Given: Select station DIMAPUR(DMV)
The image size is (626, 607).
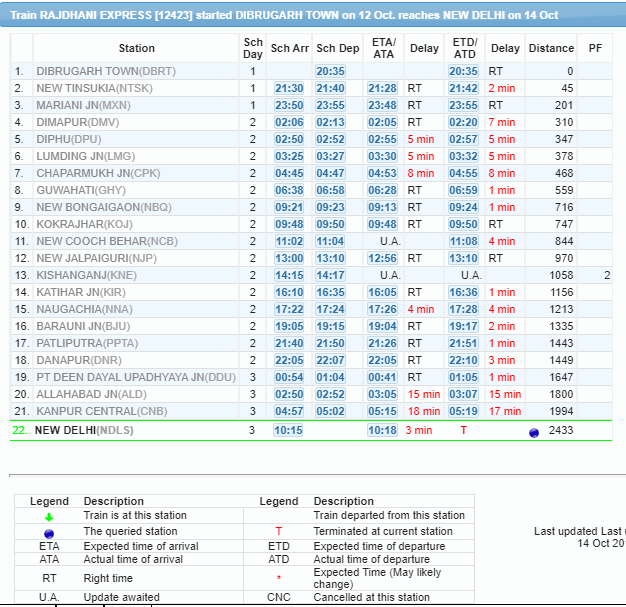Looking at the screenshot, I should [x=78, y=122].
